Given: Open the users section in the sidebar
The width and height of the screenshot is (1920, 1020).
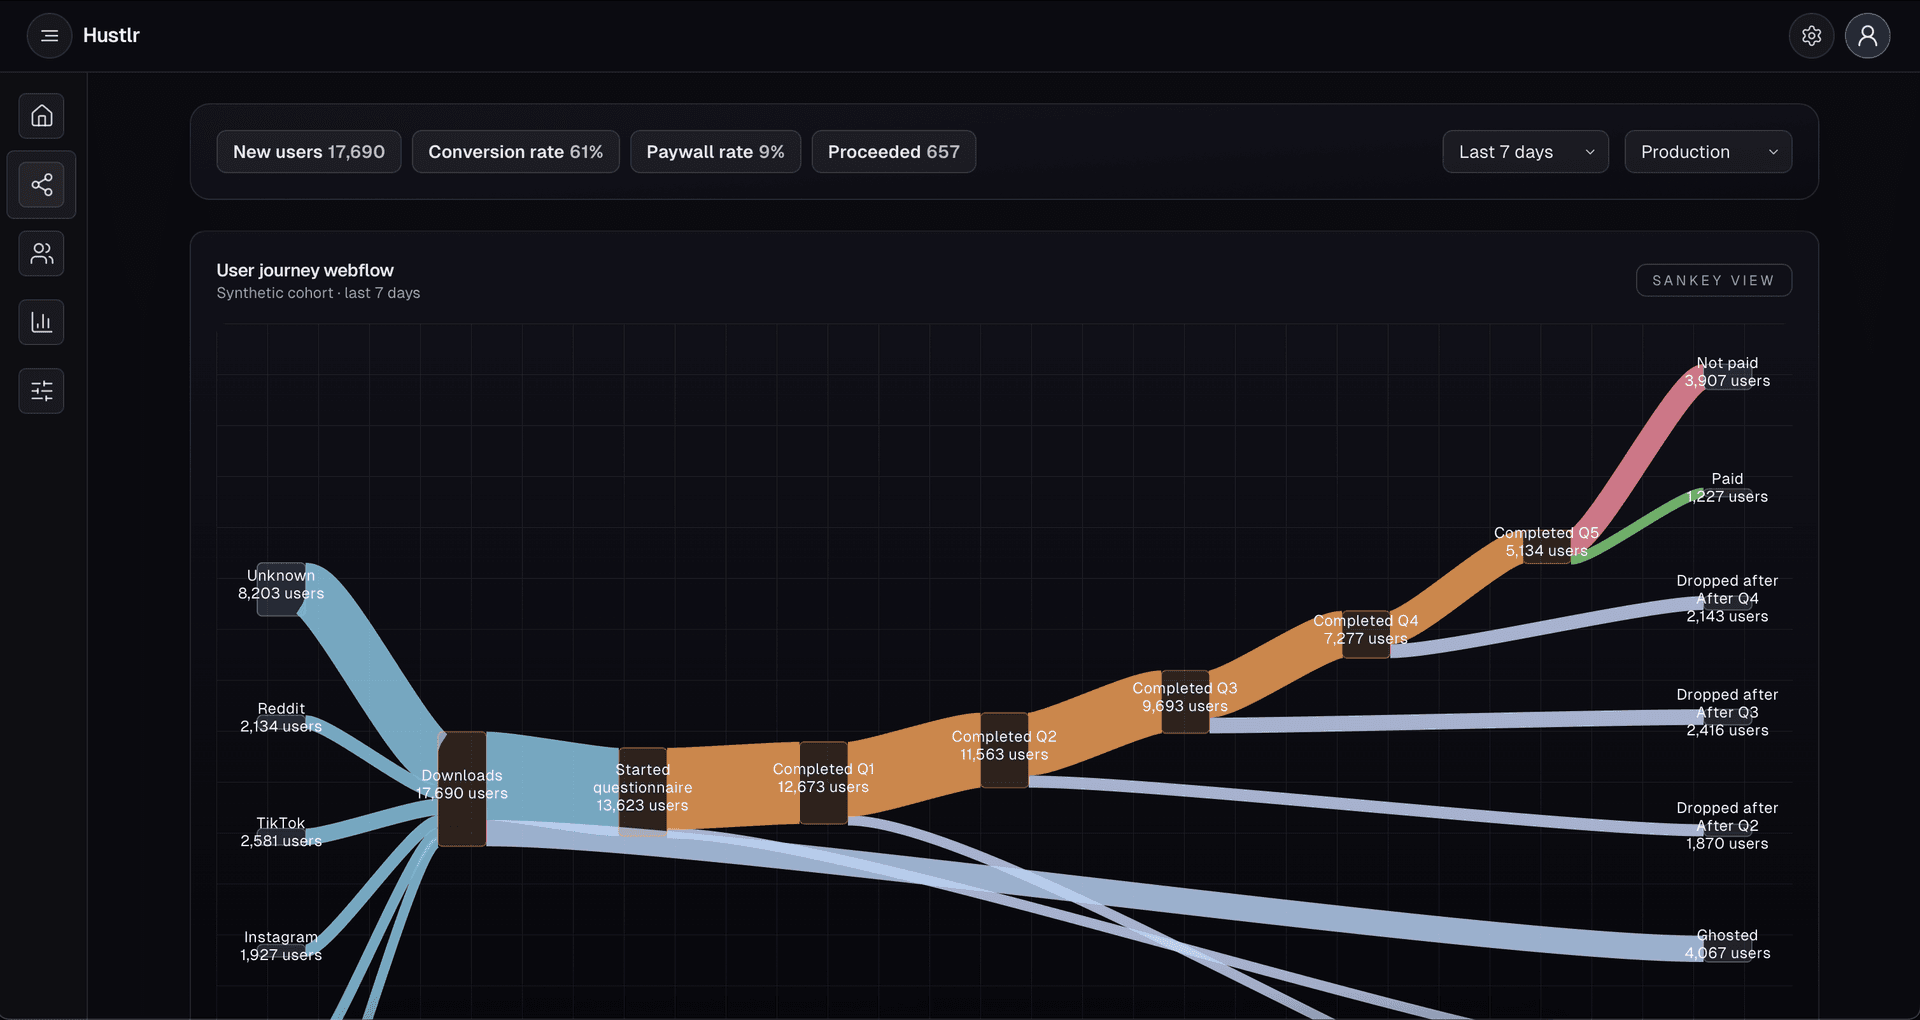Looking at the screenshot, I should pyautogui.click(x=41, y=253).
